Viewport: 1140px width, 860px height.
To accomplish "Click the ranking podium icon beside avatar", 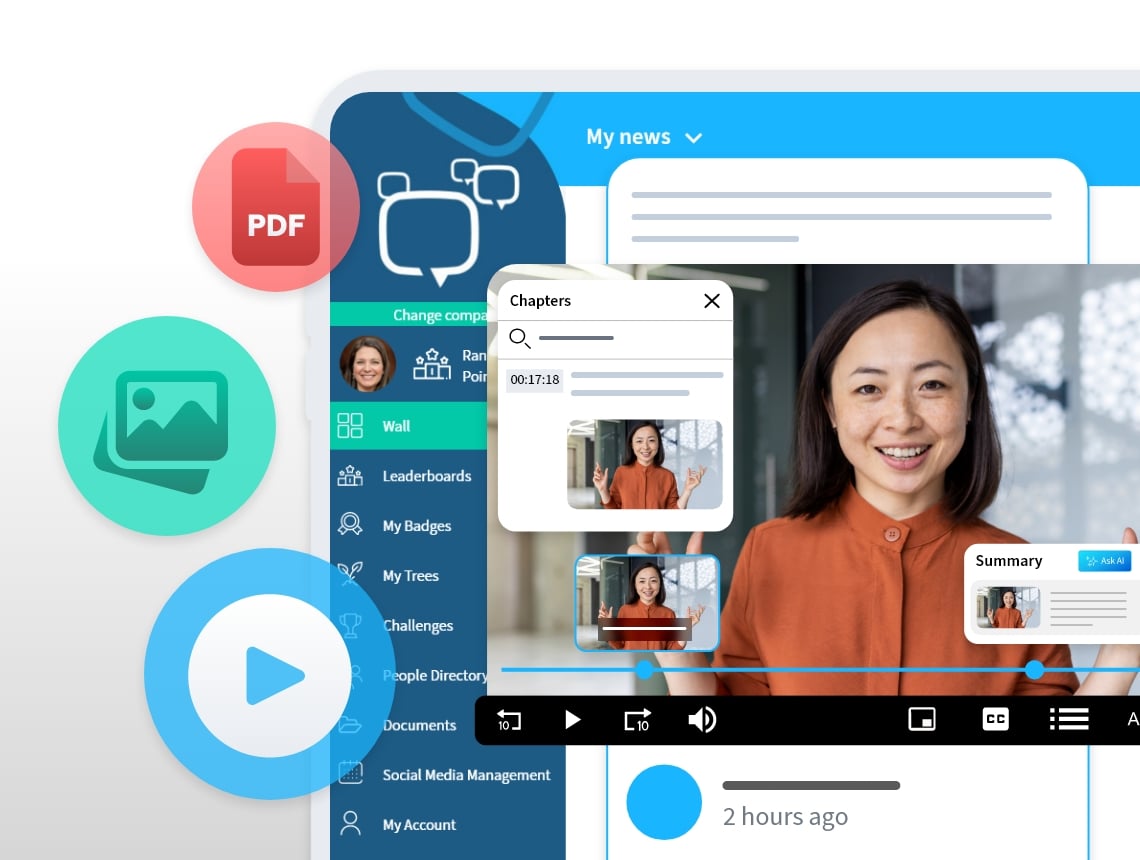I will pyautogui.click(x=432, y=364).
